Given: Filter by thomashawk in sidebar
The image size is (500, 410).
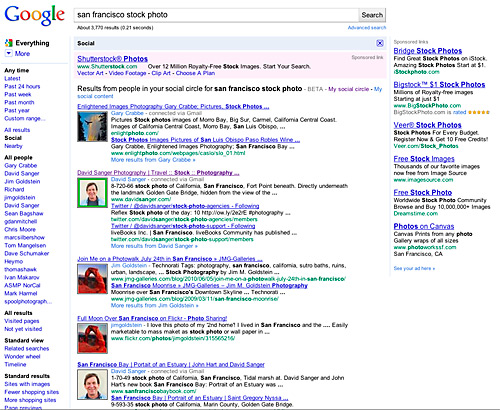Looking at the screenshot, I should click(x=20, y=269).
